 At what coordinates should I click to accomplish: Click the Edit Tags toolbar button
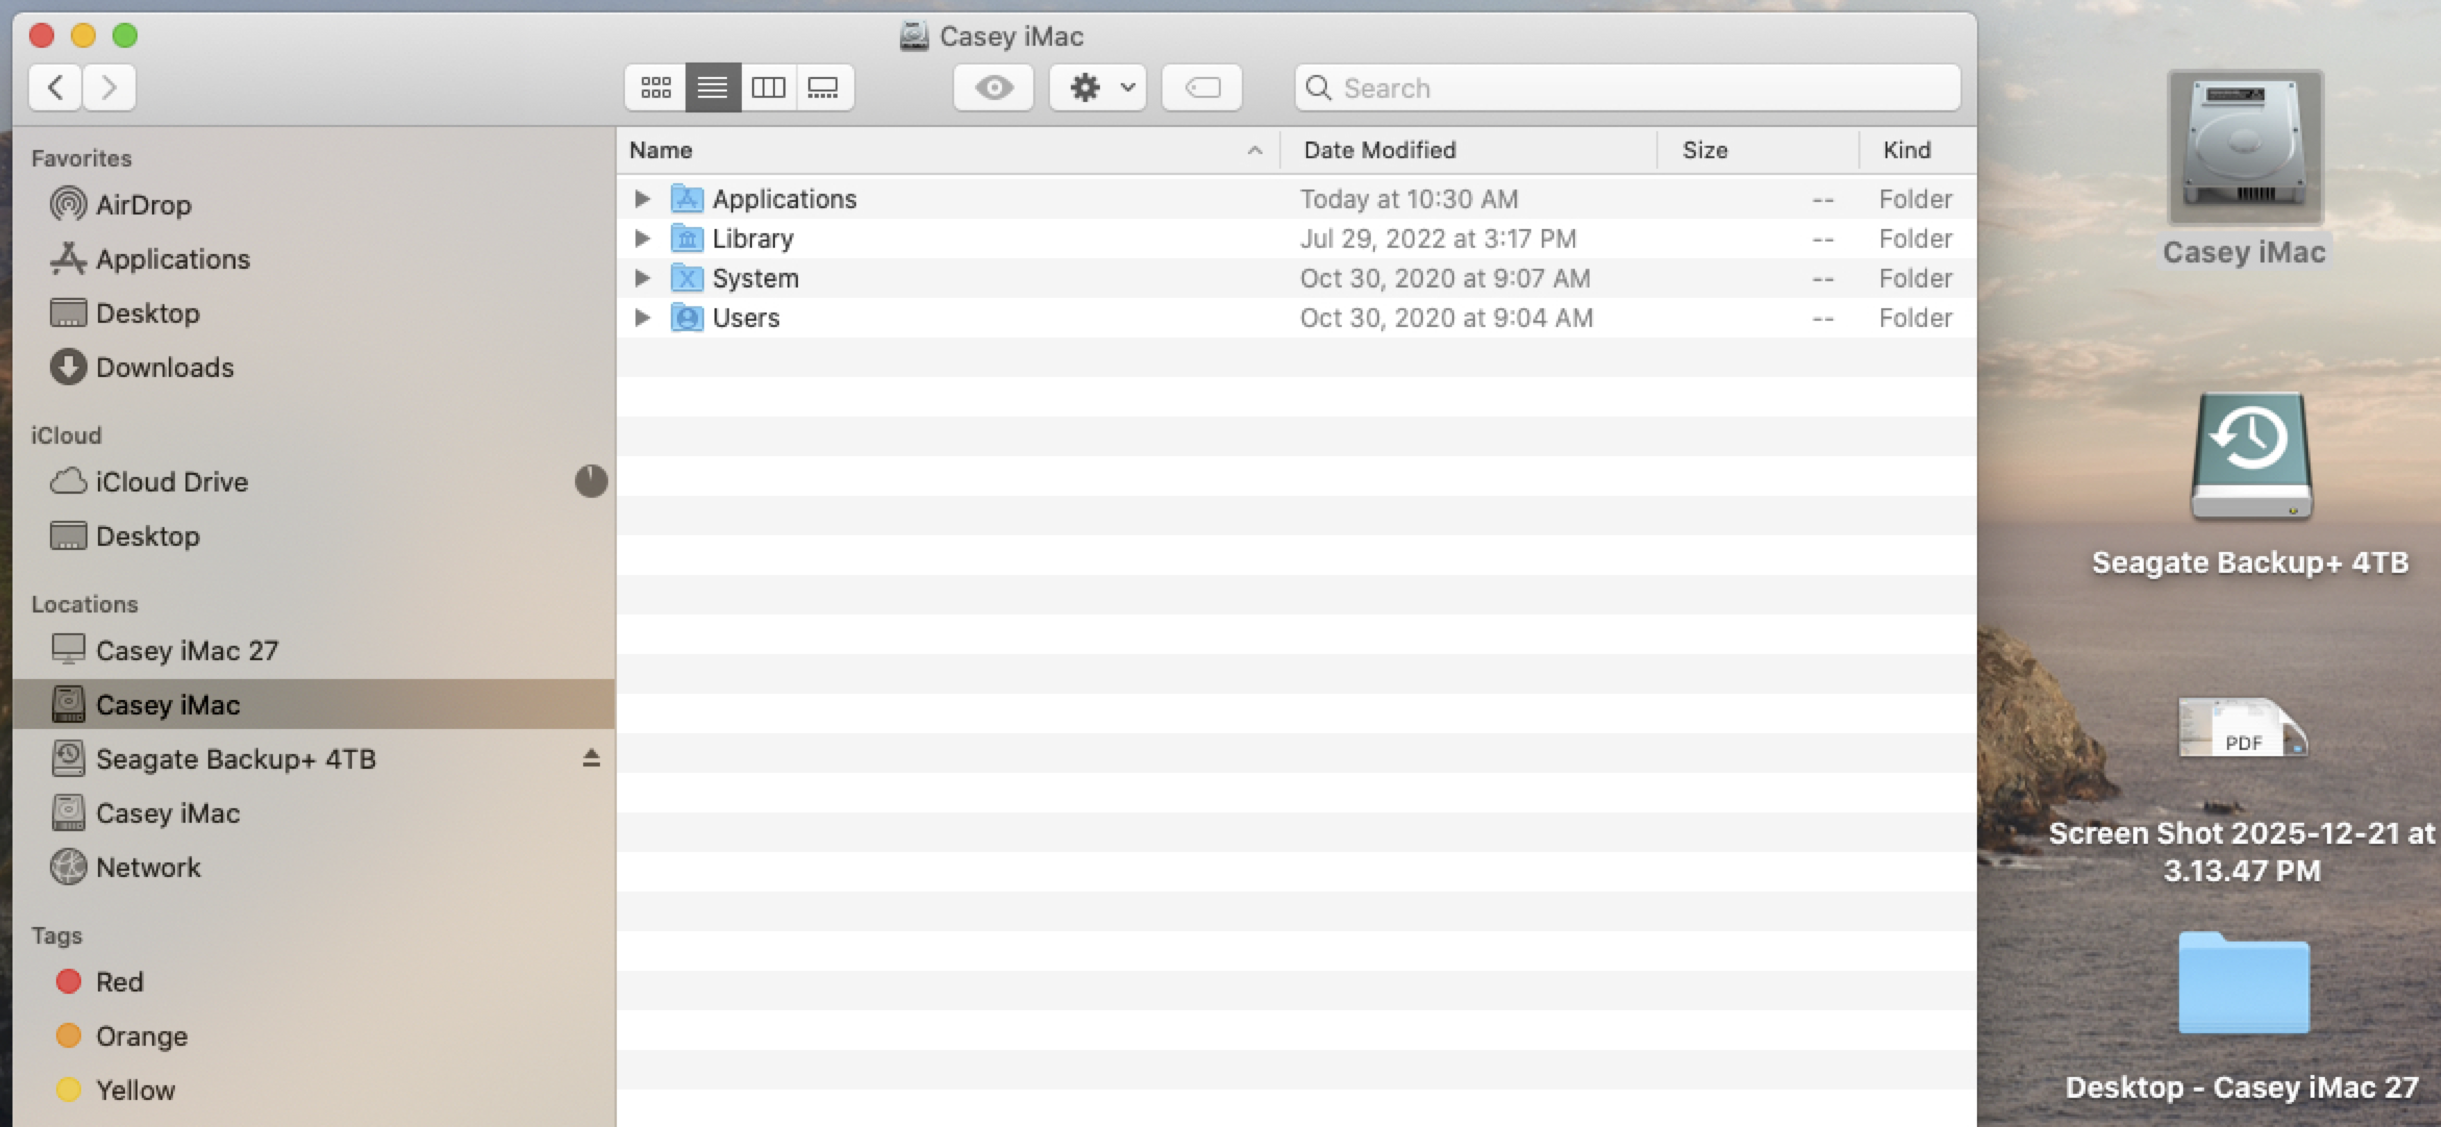point(1202,88)
